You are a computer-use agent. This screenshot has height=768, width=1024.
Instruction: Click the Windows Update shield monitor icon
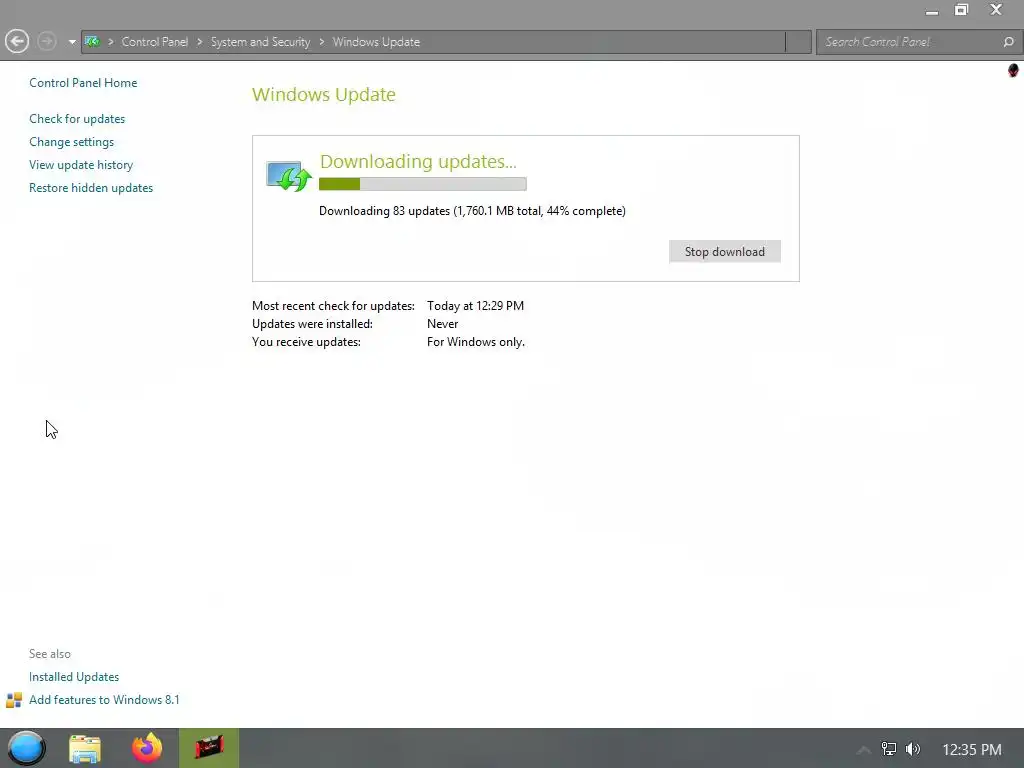click(289, 176)
